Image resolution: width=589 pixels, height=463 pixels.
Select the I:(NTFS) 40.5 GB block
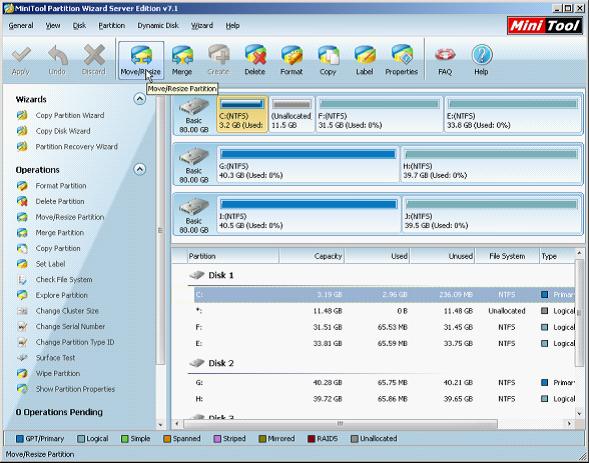point(308,215)
